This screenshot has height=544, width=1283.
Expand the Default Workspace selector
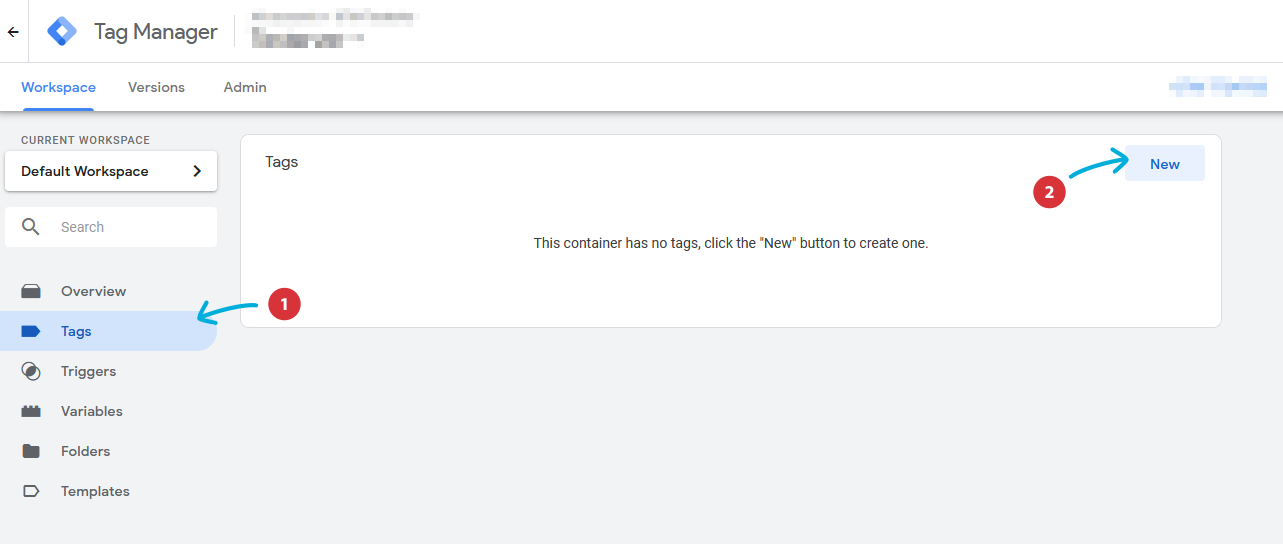[111, 171]
